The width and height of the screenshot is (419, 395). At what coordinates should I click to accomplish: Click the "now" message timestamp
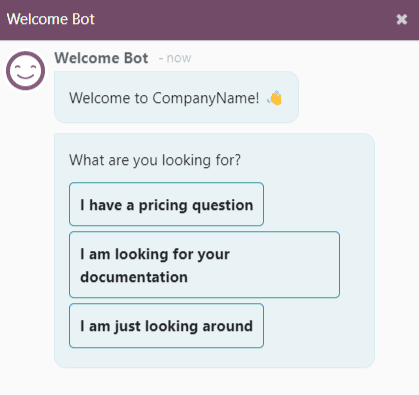click(179, 58)
